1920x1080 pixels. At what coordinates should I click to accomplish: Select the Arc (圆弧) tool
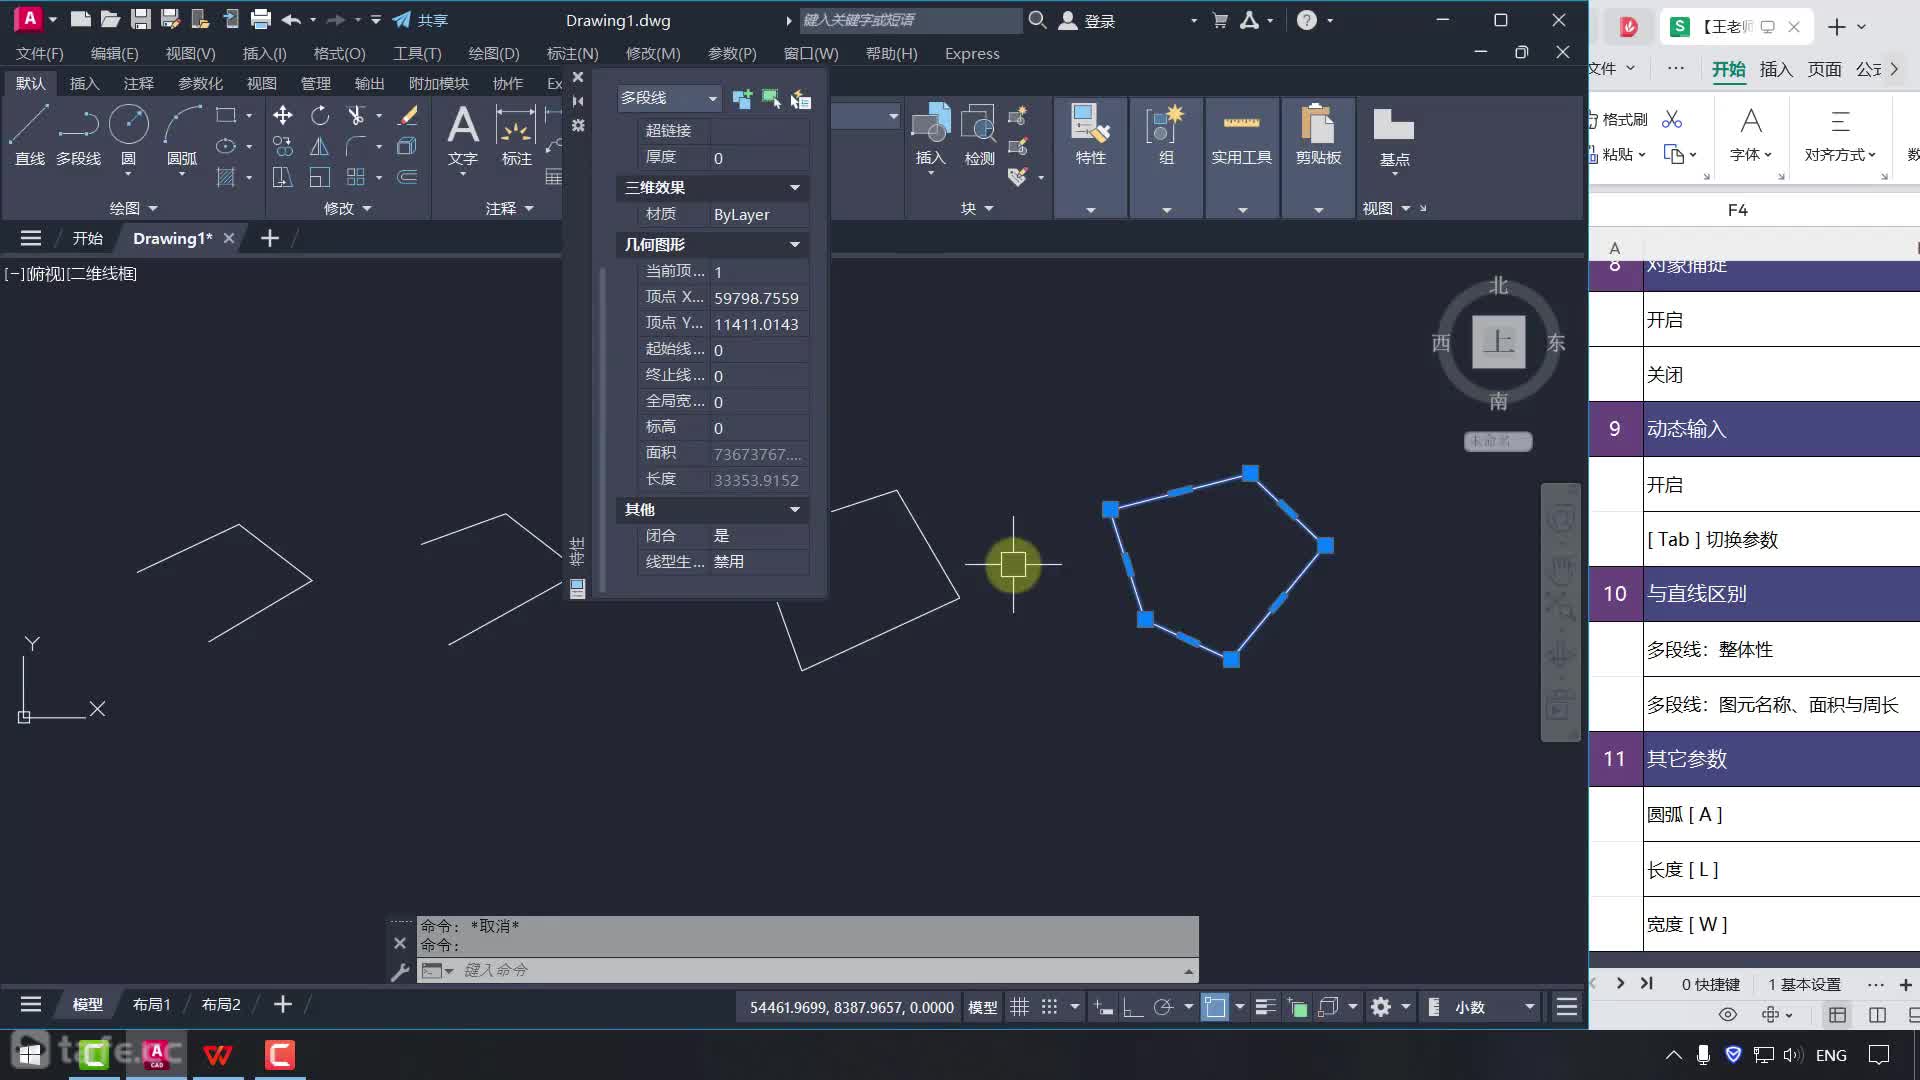[182, 135]
